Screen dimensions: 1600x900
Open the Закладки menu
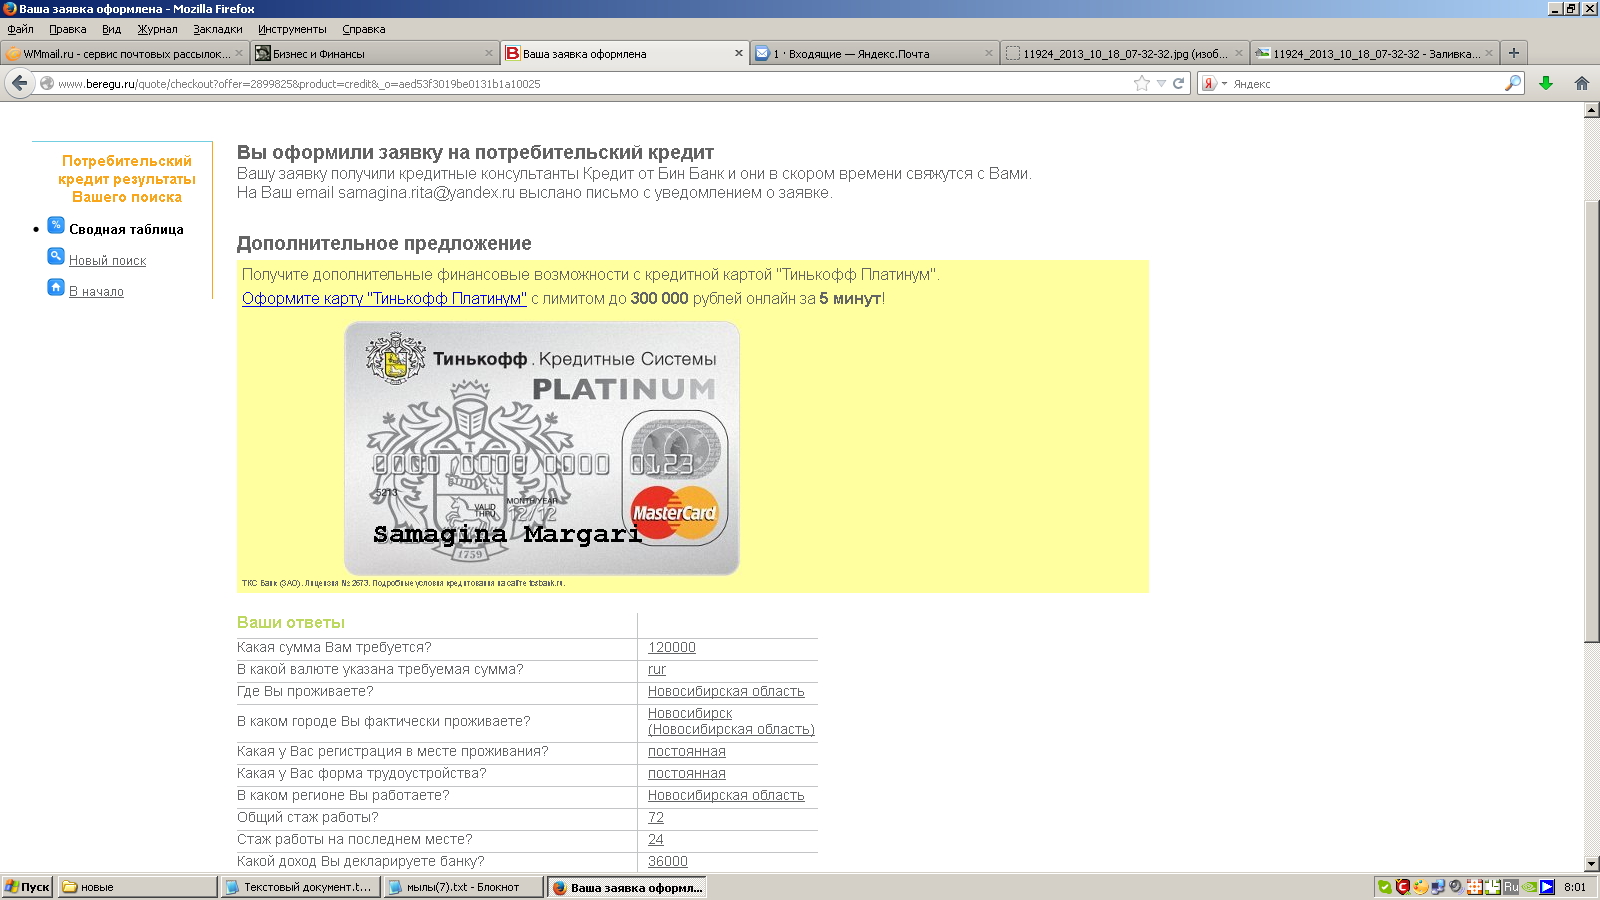[x=218, y=29]
